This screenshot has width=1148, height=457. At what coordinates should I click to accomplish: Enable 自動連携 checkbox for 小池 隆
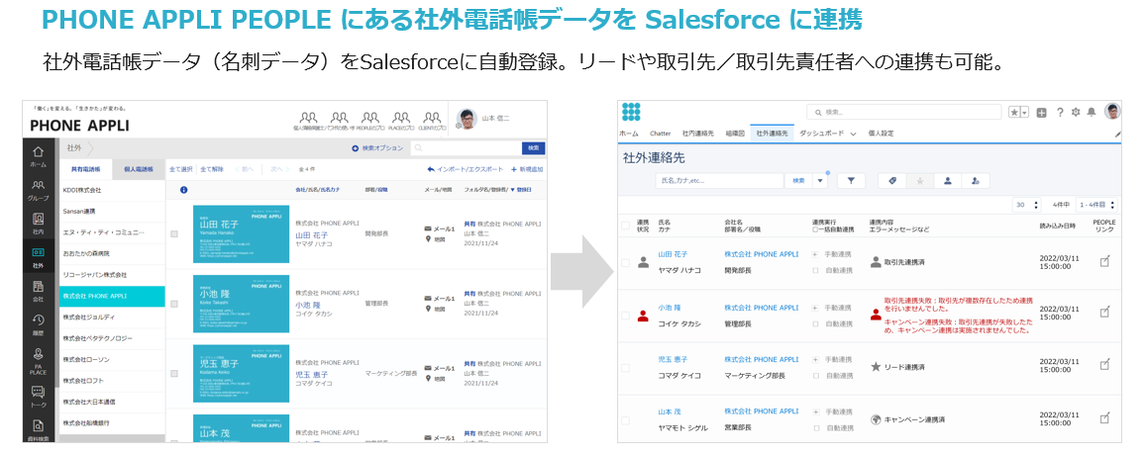click(x=816, y=323)
